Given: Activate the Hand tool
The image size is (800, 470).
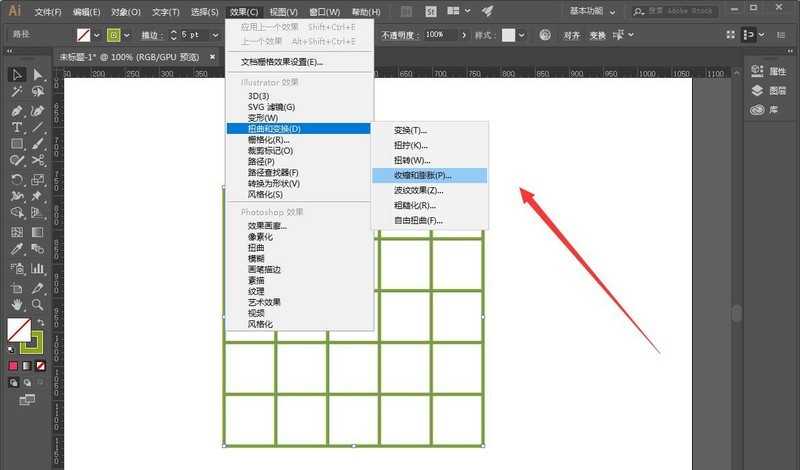Looking at the screenshot, I should tap(17, 305).
